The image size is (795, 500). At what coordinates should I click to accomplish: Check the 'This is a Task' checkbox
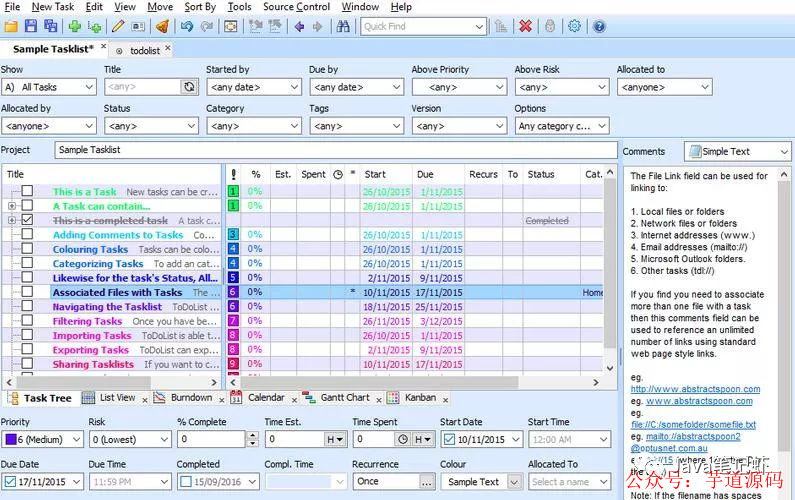(27, 191)
